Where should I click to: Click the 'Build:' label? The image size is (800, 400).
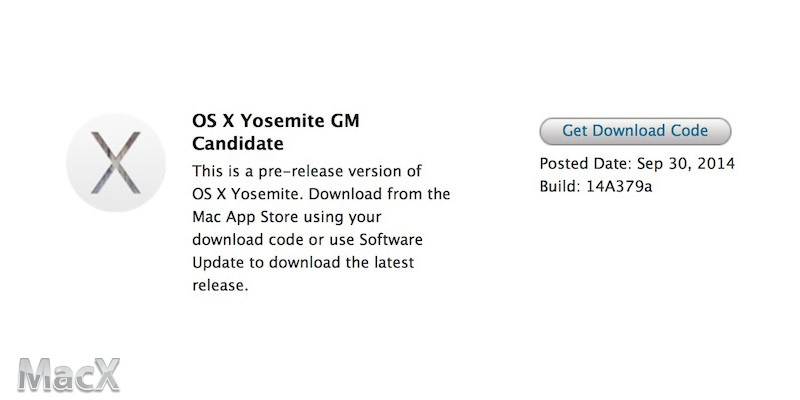560,186
